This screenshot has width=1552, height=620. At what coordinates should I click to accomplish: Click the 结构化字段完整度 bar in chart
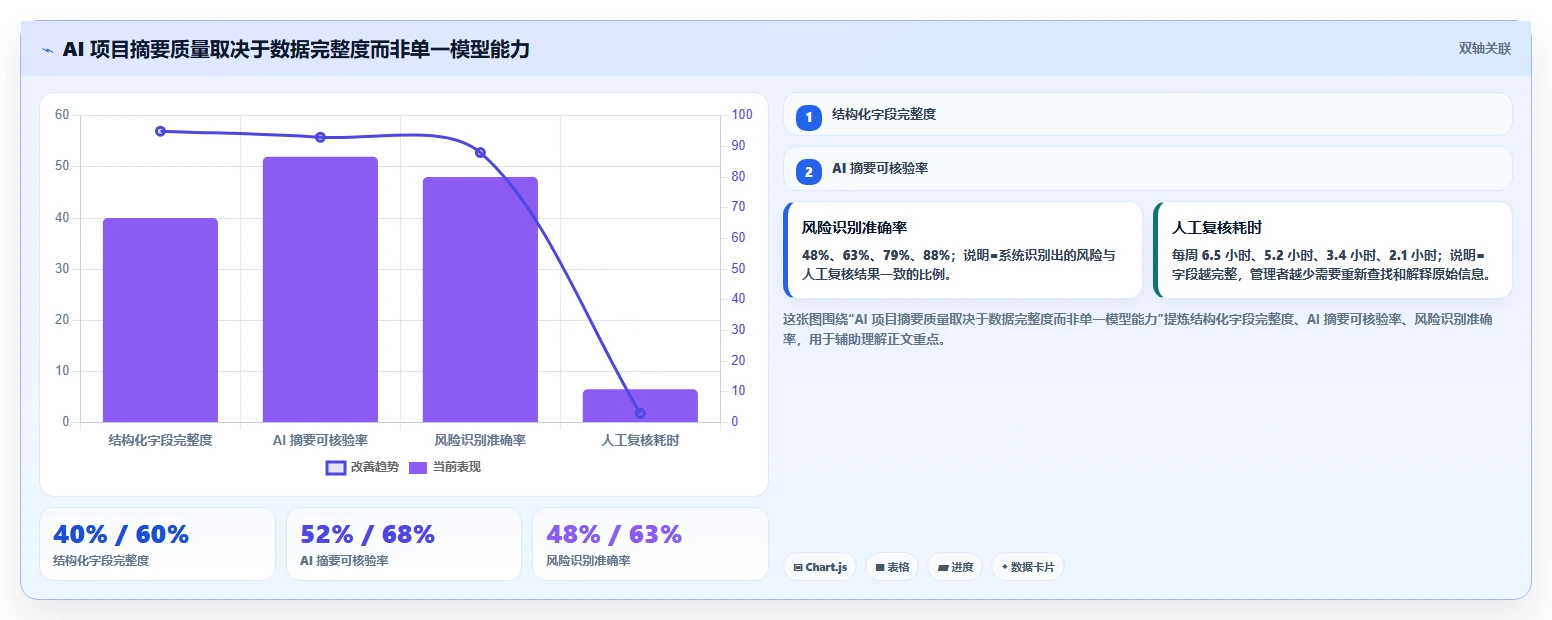160,320
